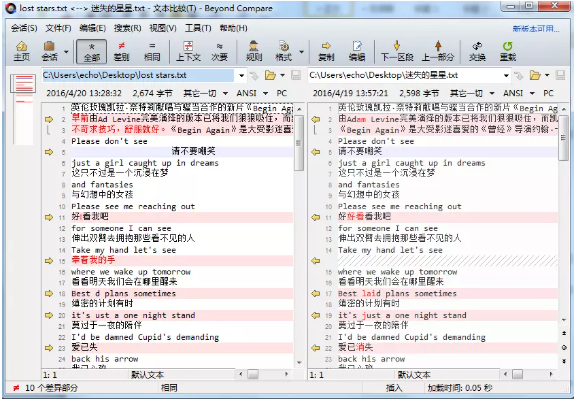The height and width of the screenshot is (400, 575).
Task: Open the 规则 rules dialog
Action: pyautogui.click(x=253, y=51)
